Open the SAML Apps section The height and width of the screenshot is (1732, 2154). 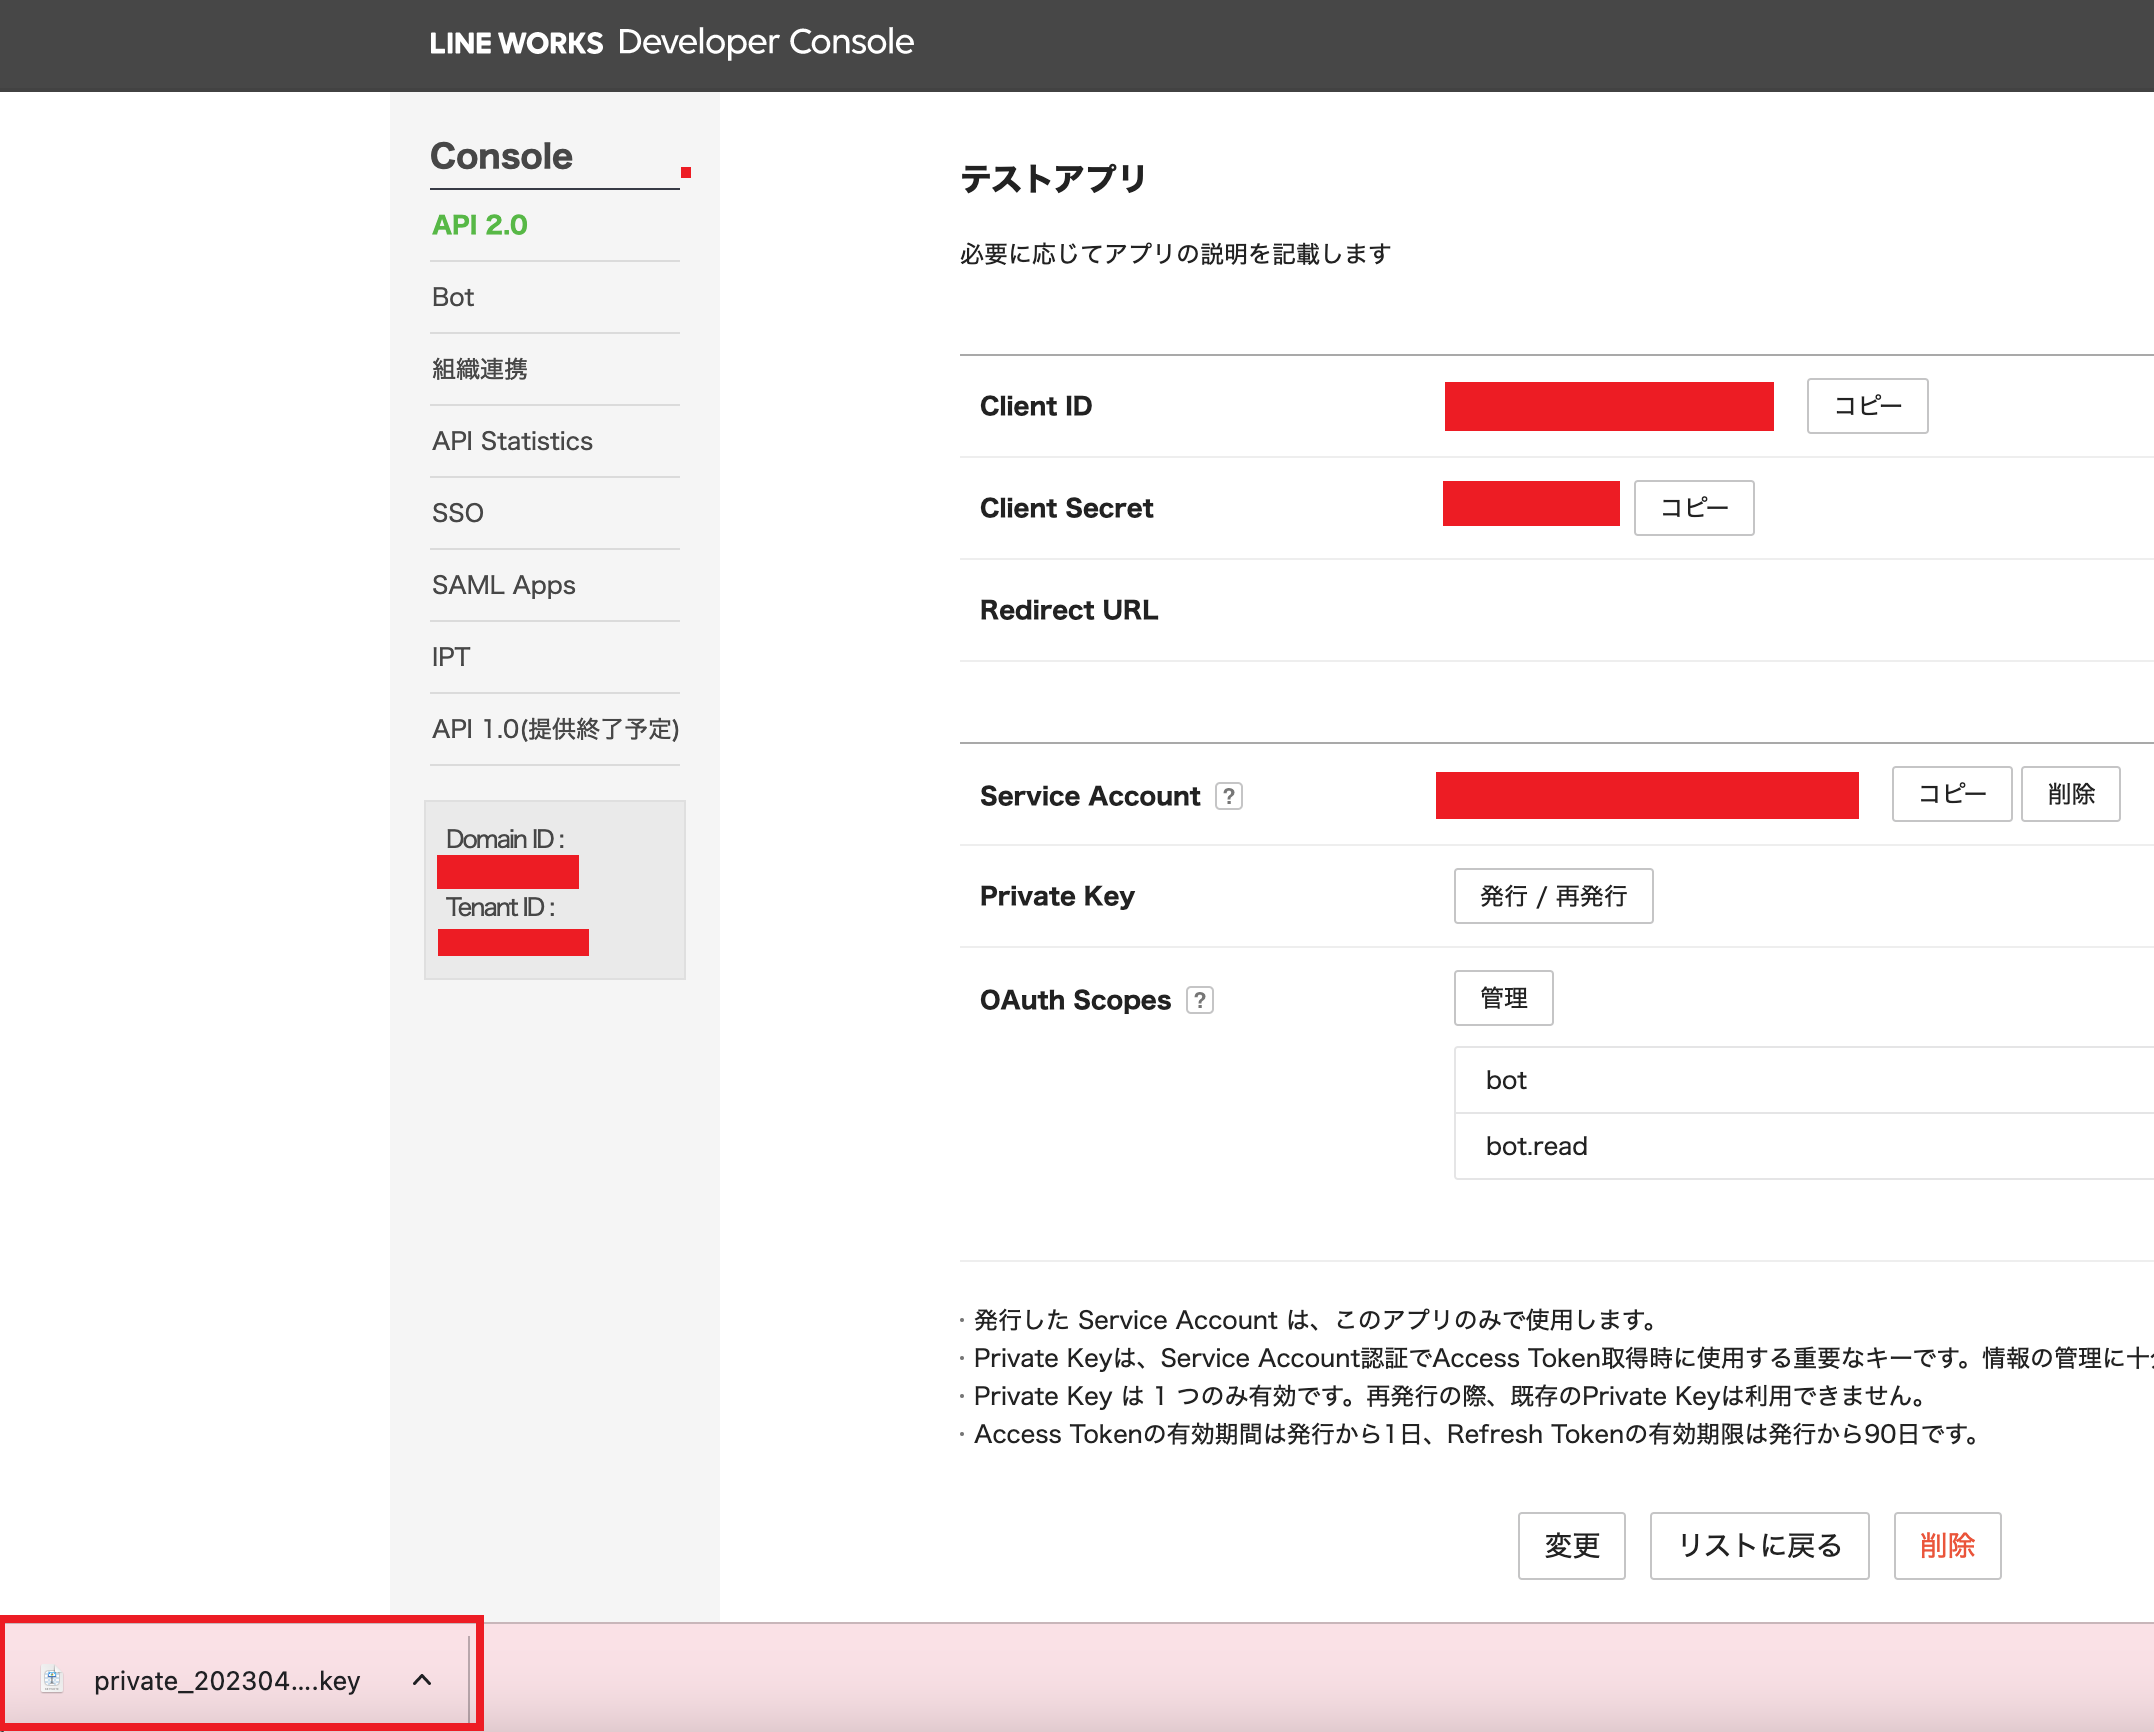pos(503,585)
